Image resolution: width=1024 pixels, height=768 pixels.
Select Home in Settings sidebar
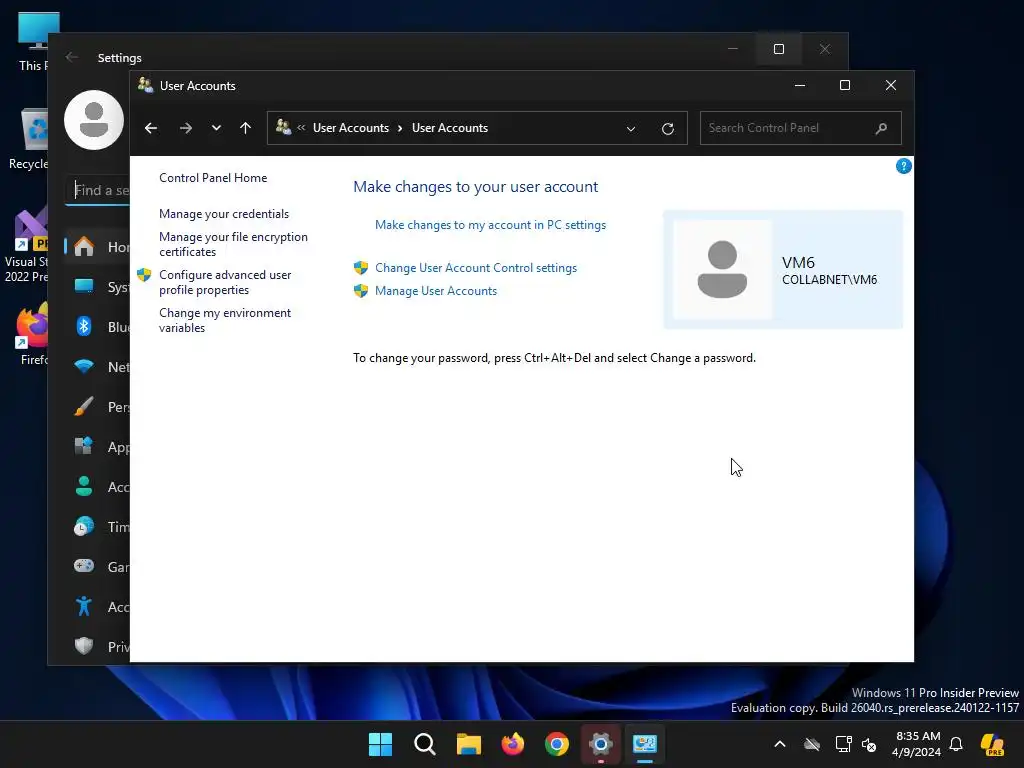[x=97, y=247]
